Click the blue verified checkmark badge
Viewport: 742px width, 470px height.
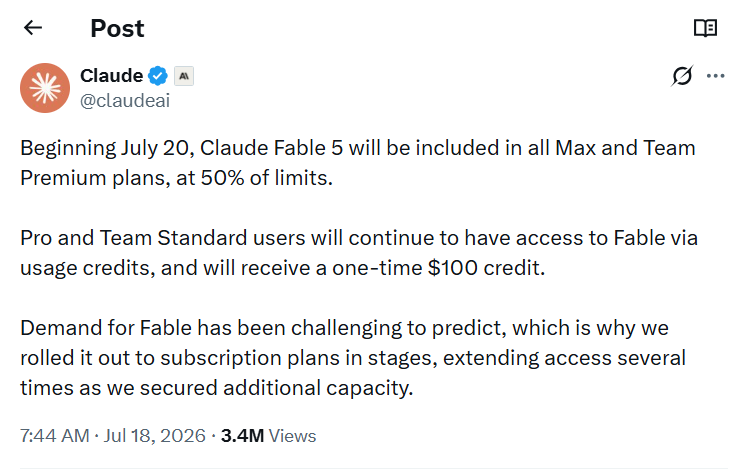[x=158, y=76]
